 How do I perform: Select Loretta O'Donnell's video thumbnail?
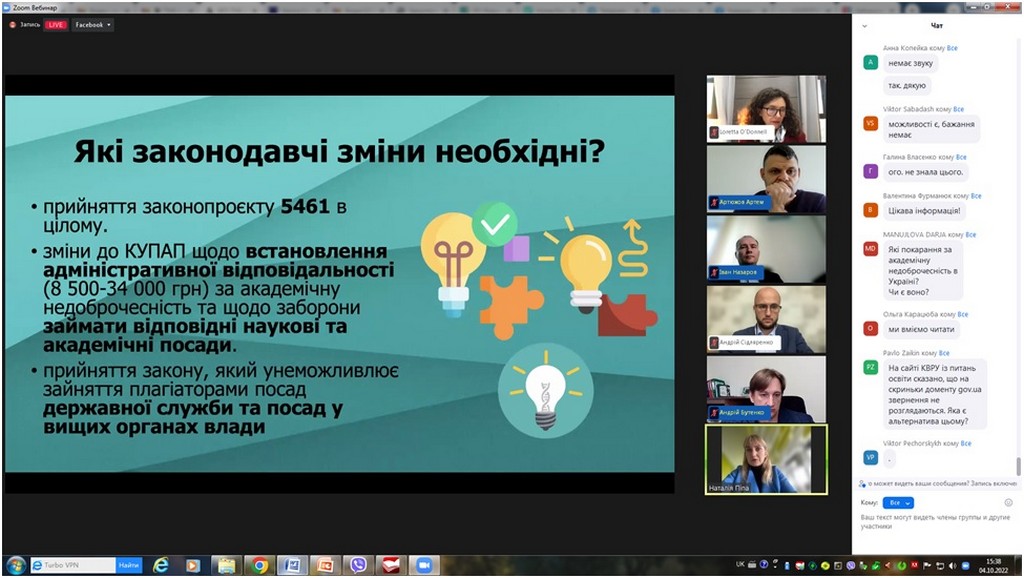coord(766,109)
